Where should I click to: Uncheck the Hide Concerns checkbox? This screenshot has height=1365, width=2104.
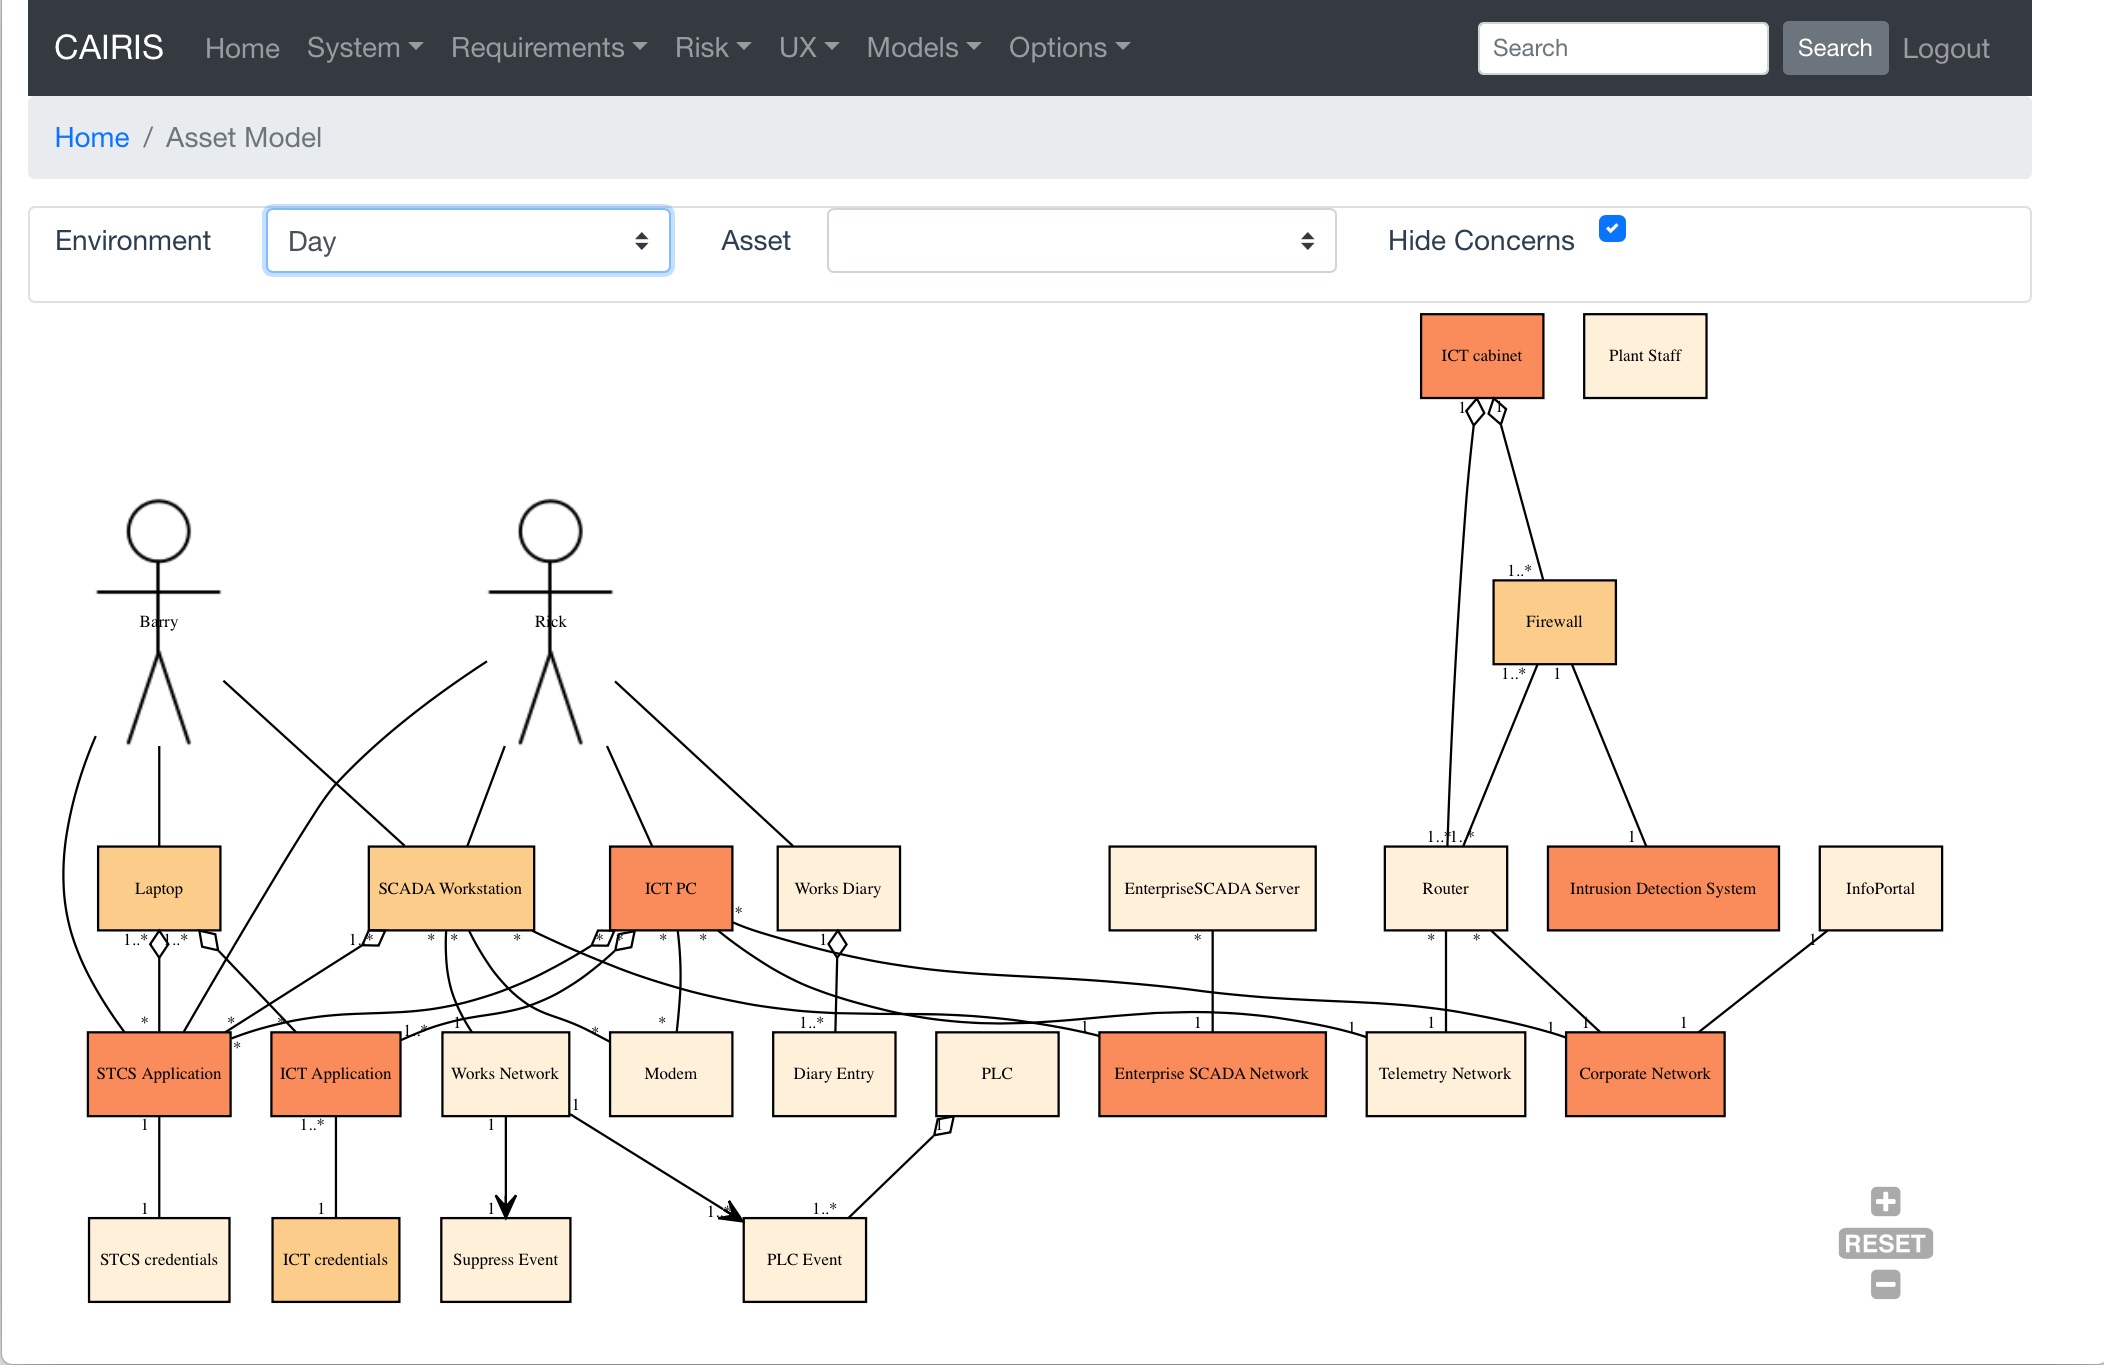1612,229
